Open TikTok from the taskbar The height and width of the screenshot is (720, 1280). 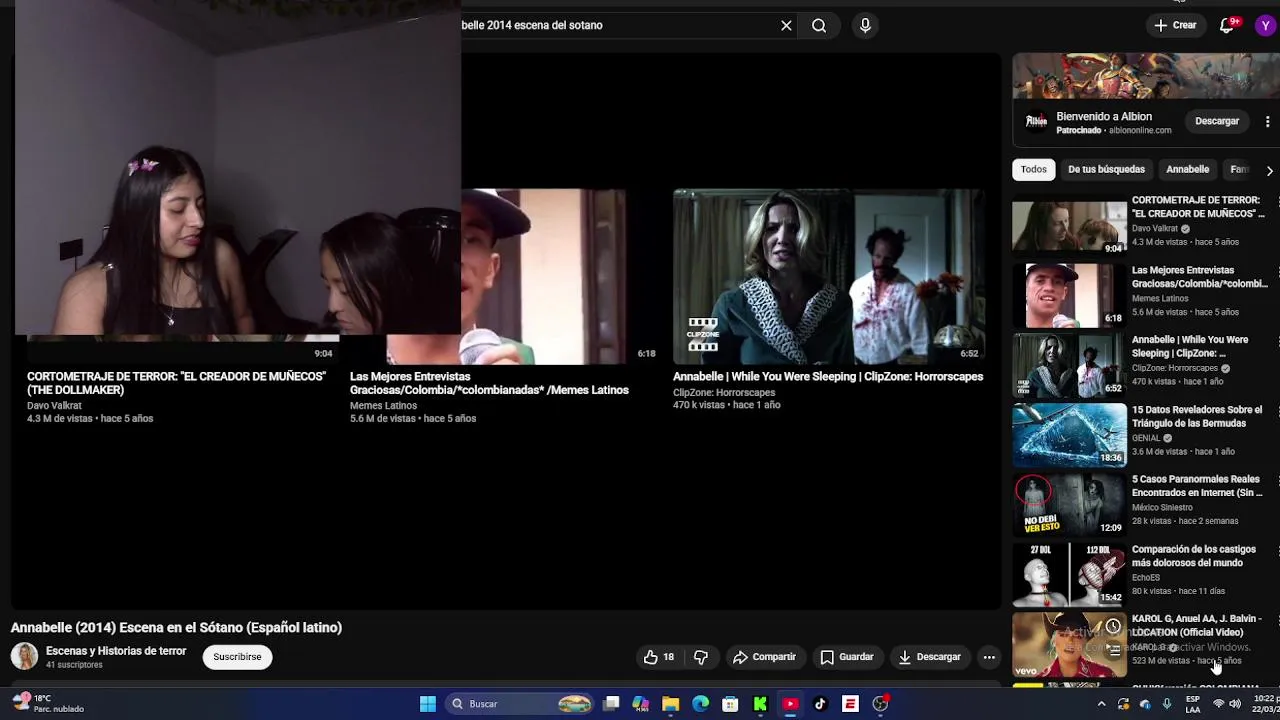820,704
